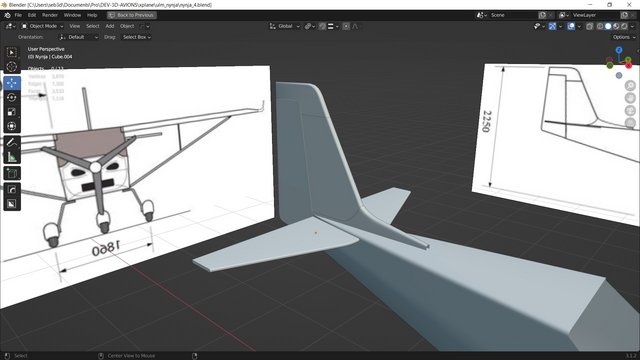Click the Scene name field

(x=513, y=15)
